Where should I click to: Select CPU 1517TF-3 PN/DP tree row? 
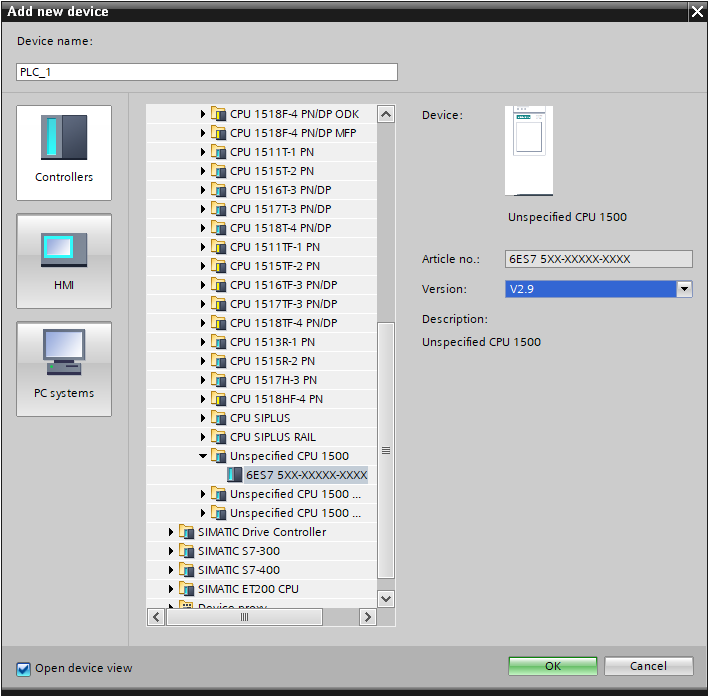262,303
